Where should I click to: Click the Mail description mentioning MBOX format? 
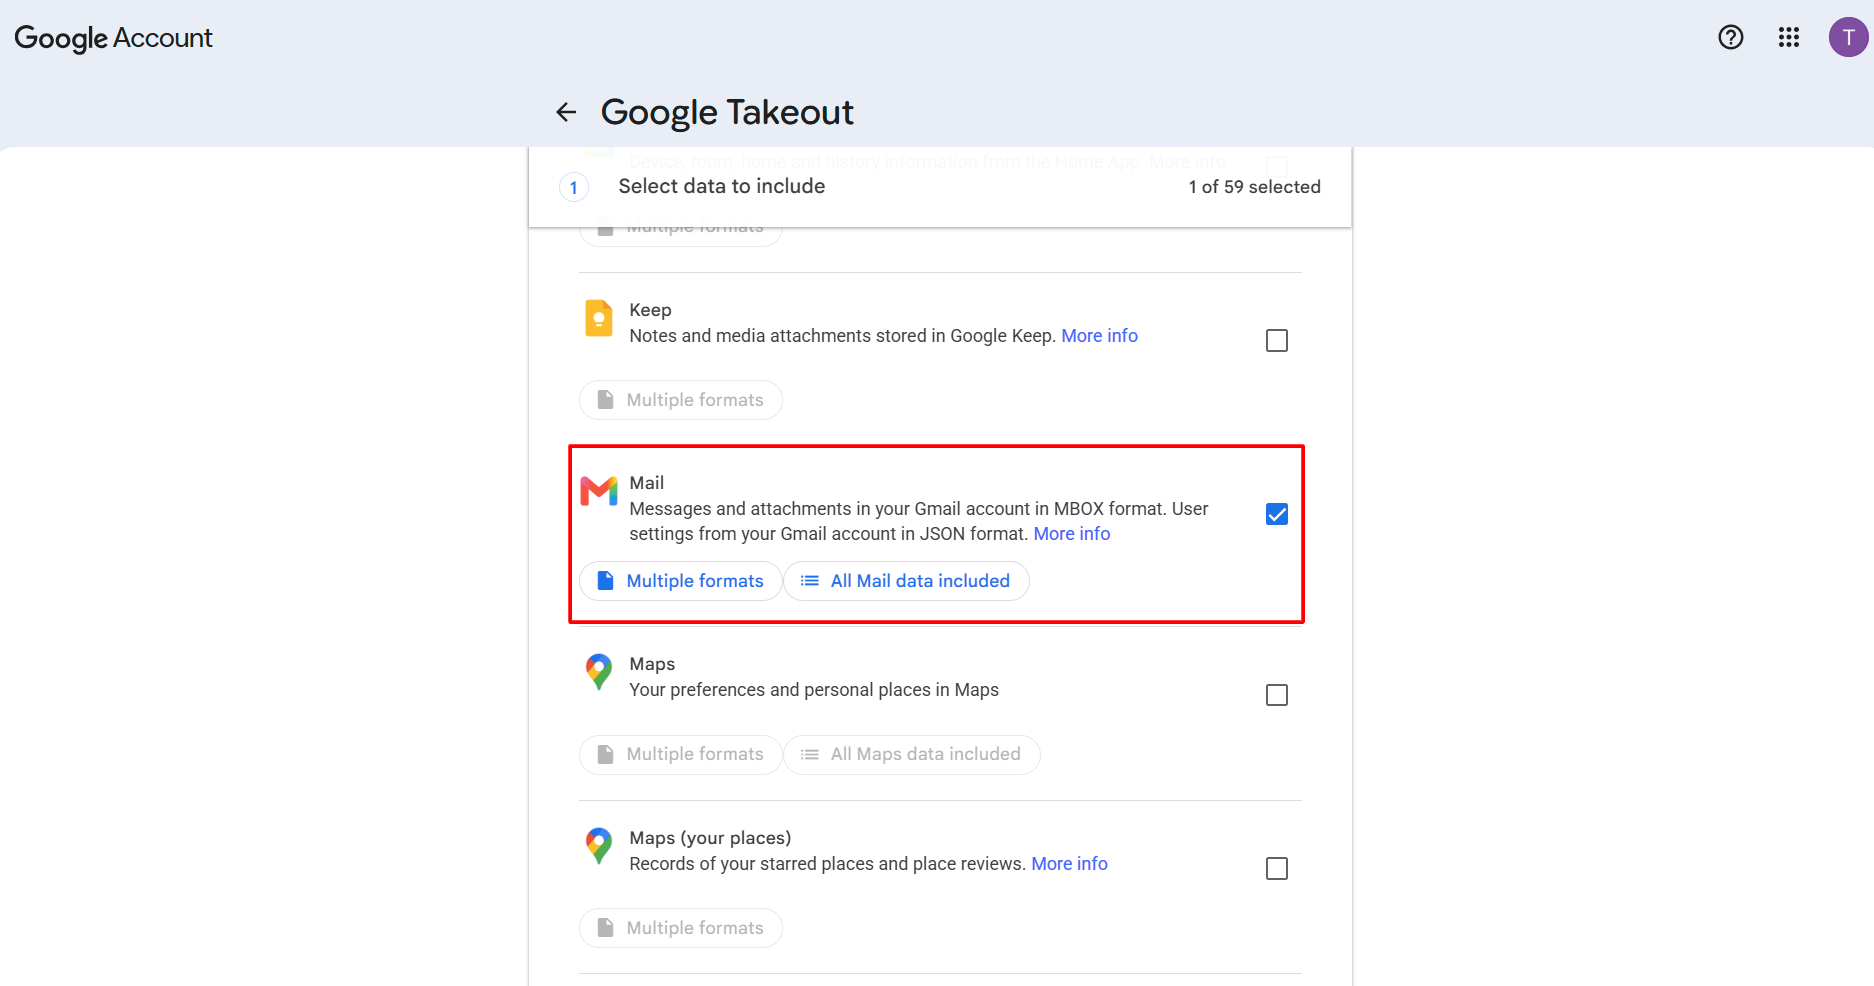point(919,521)
